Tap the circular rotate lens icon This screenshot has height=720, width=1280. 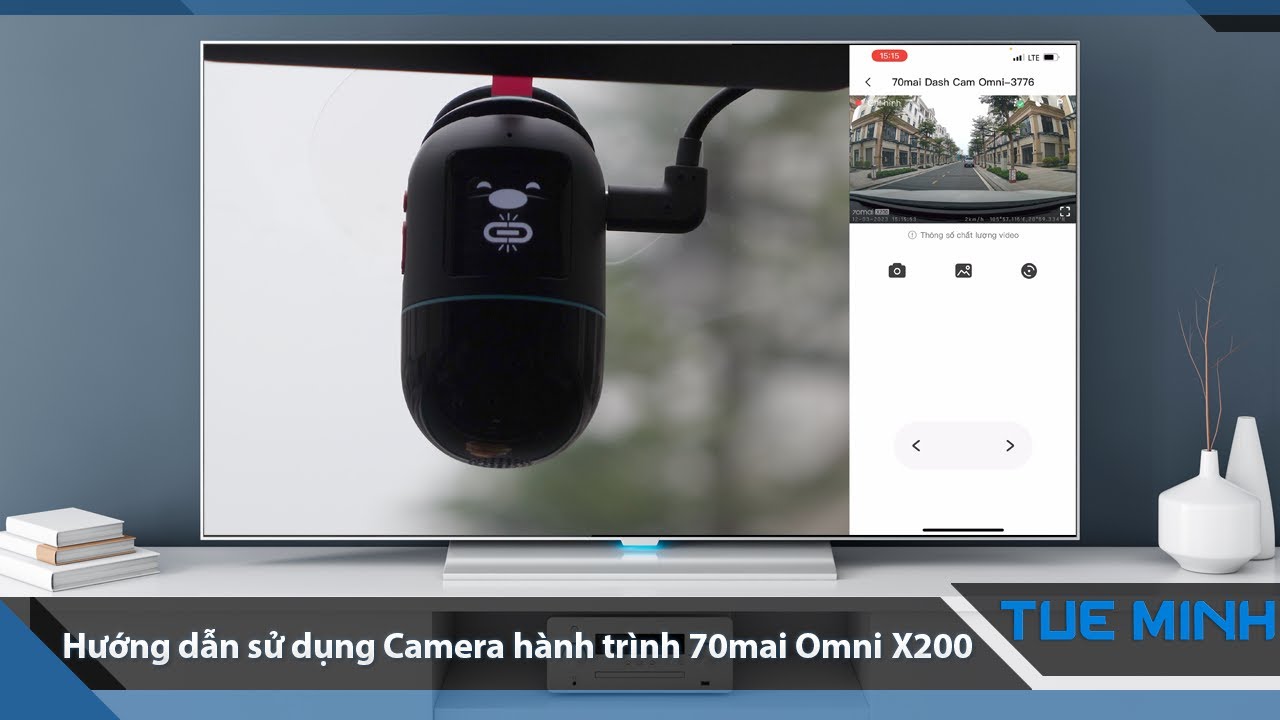point(1029,271)
